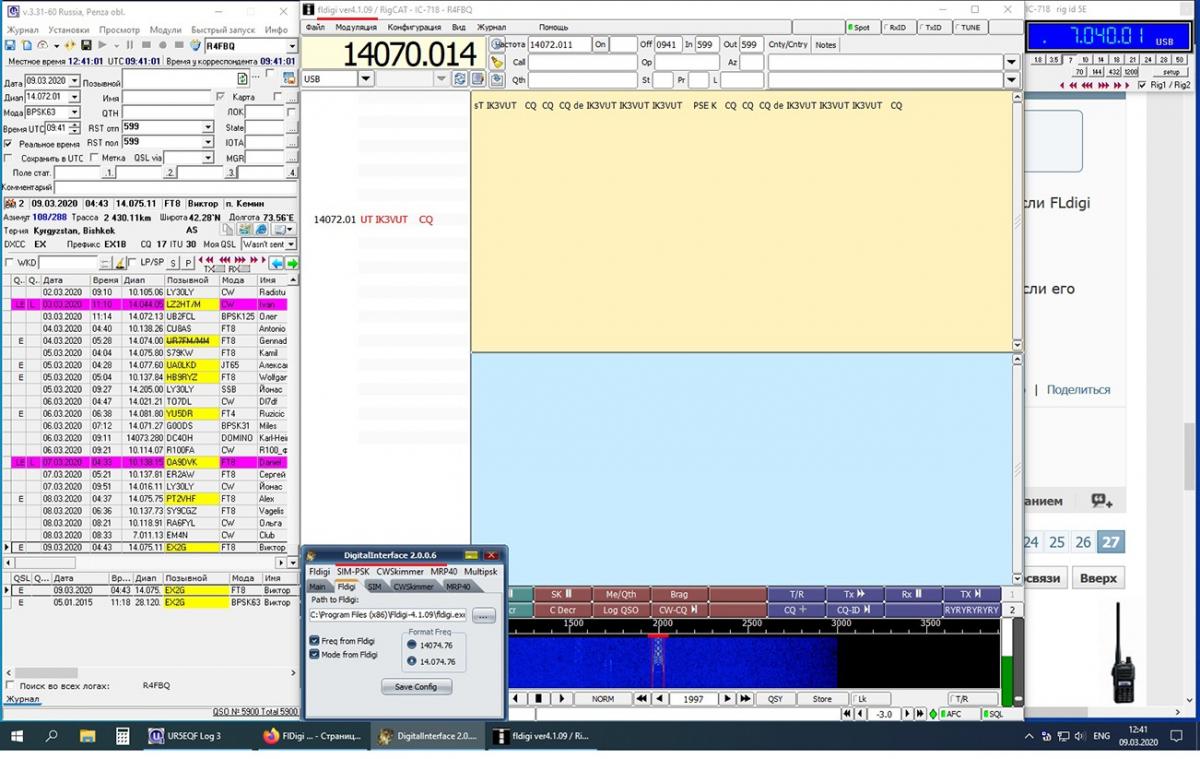The width and height of the screenshot is (1200, 759).
Task: Click the Call input field in fldigi
Action: [x=582, y=62]
